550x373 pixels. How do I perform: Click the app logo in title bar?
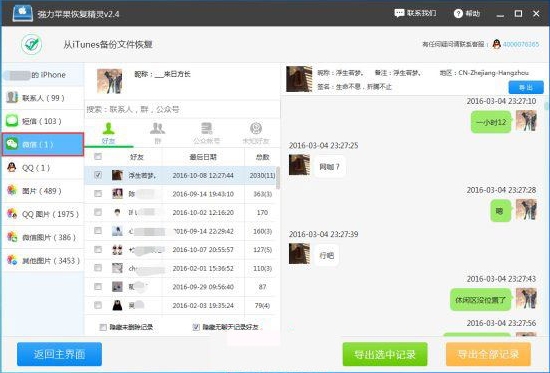(23, 13)
